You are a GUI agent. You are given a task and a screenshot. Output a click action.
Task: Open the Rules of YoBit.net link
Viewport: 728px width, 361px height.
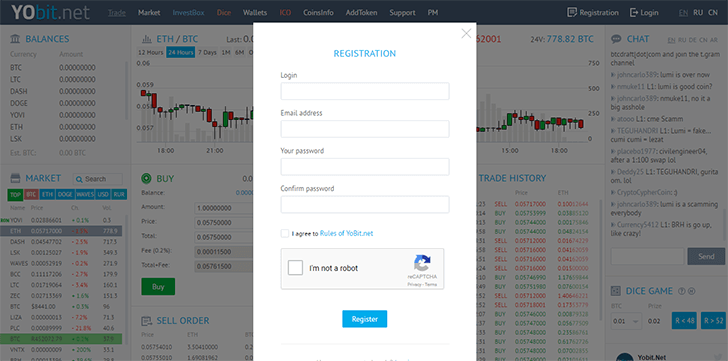click(346, 233)
